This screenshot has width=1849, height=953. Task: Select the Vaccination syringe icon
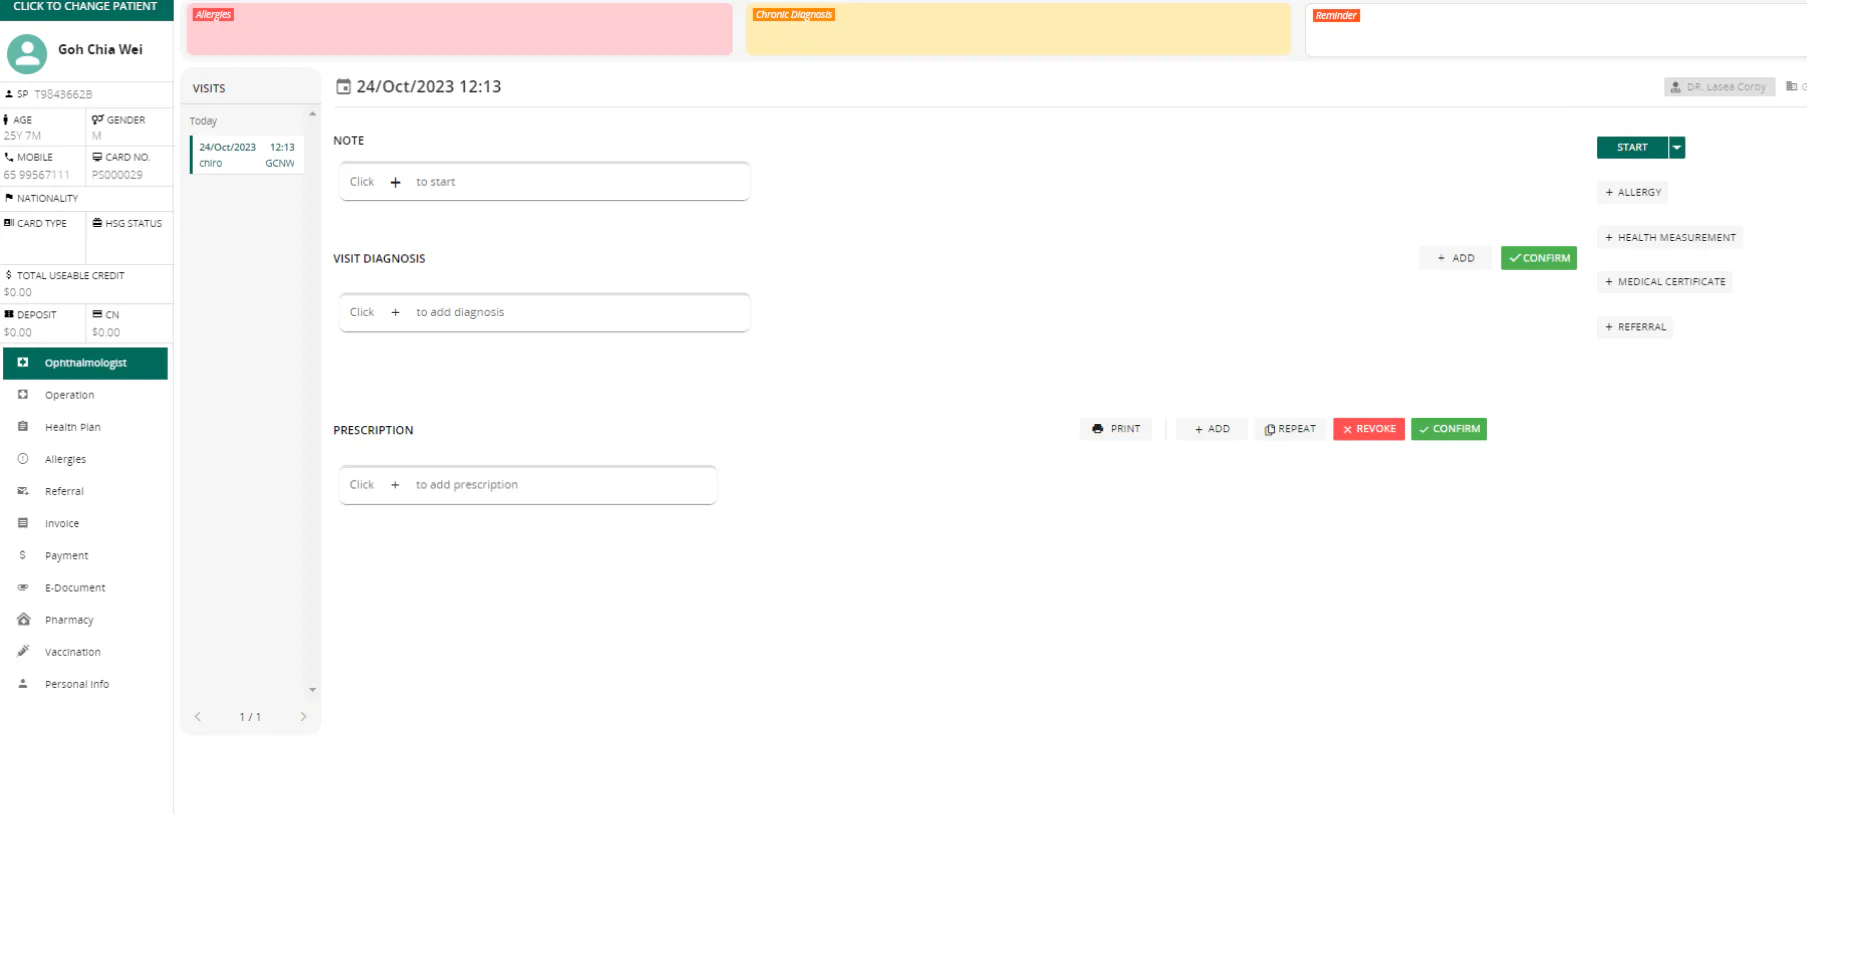point(23,652)
